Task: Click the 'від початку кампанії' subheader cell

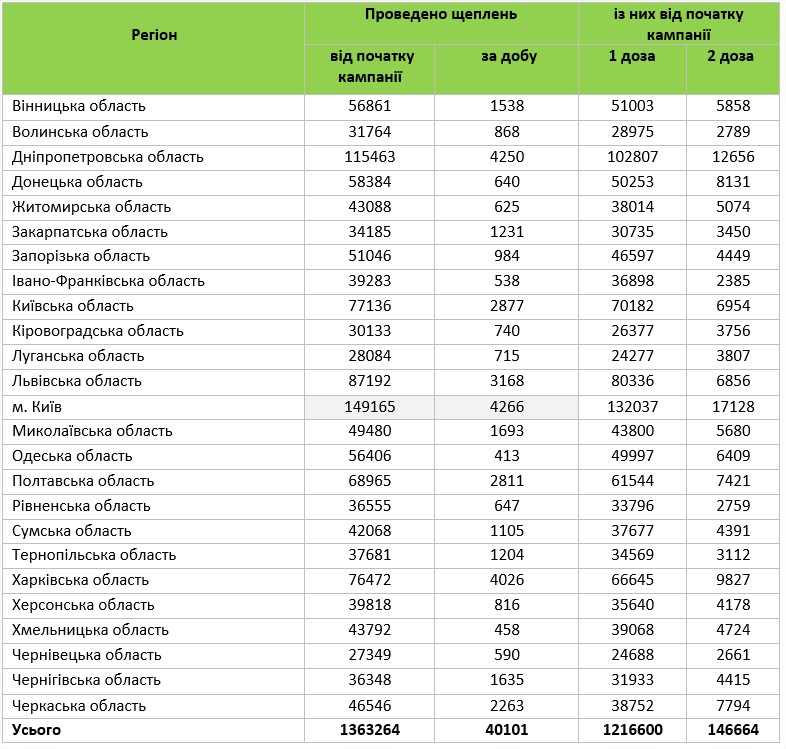Action: [371, 66]
